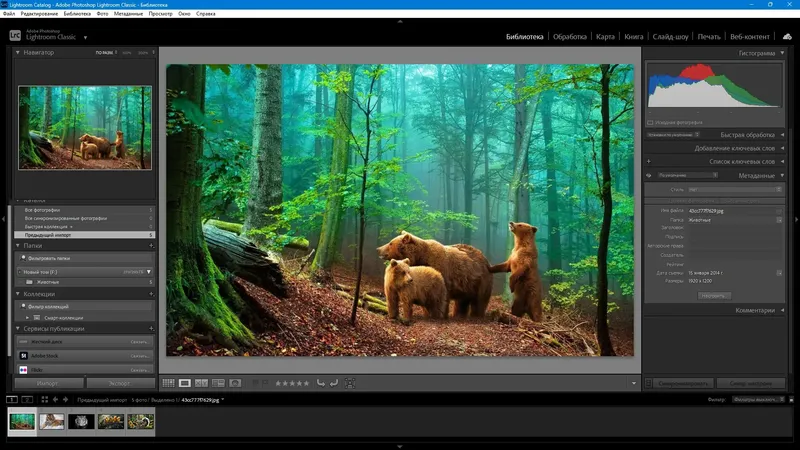Add a folder with the Папки plus
Image resolution: width=800 pixels, height=450 pixels.
(x=151, y=245)
